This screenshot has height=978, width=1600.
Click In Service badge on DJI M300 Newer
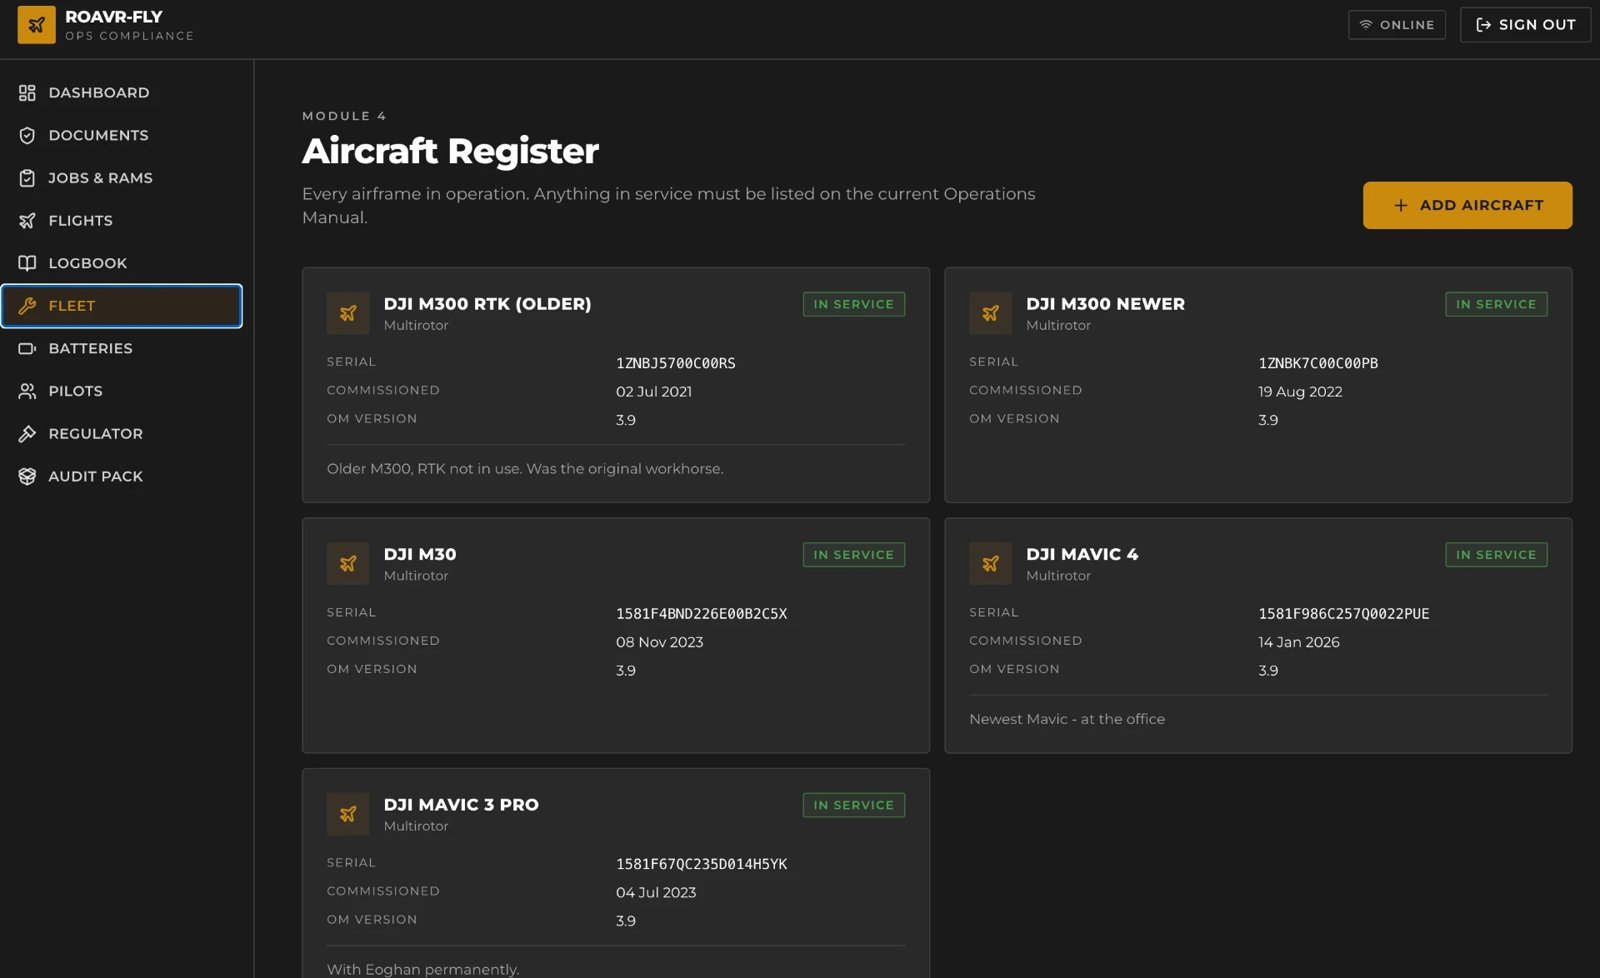click(x=1496, y=304)
